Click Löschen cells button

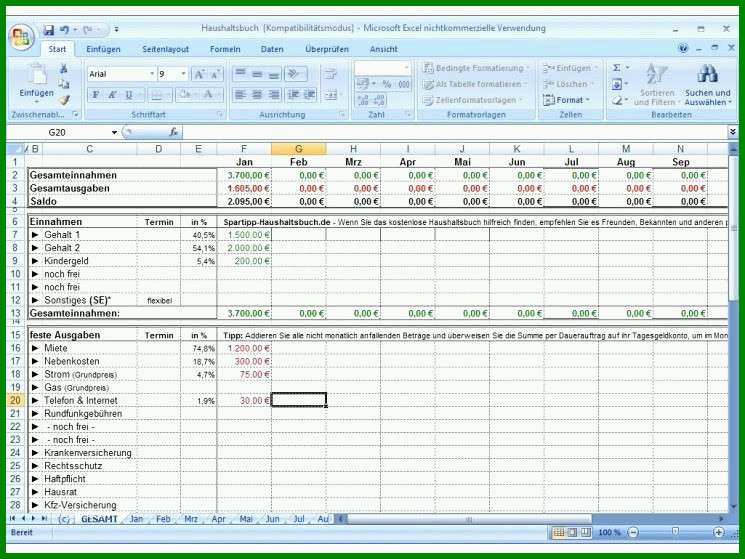pyautogui.click(x=569, y=84)
